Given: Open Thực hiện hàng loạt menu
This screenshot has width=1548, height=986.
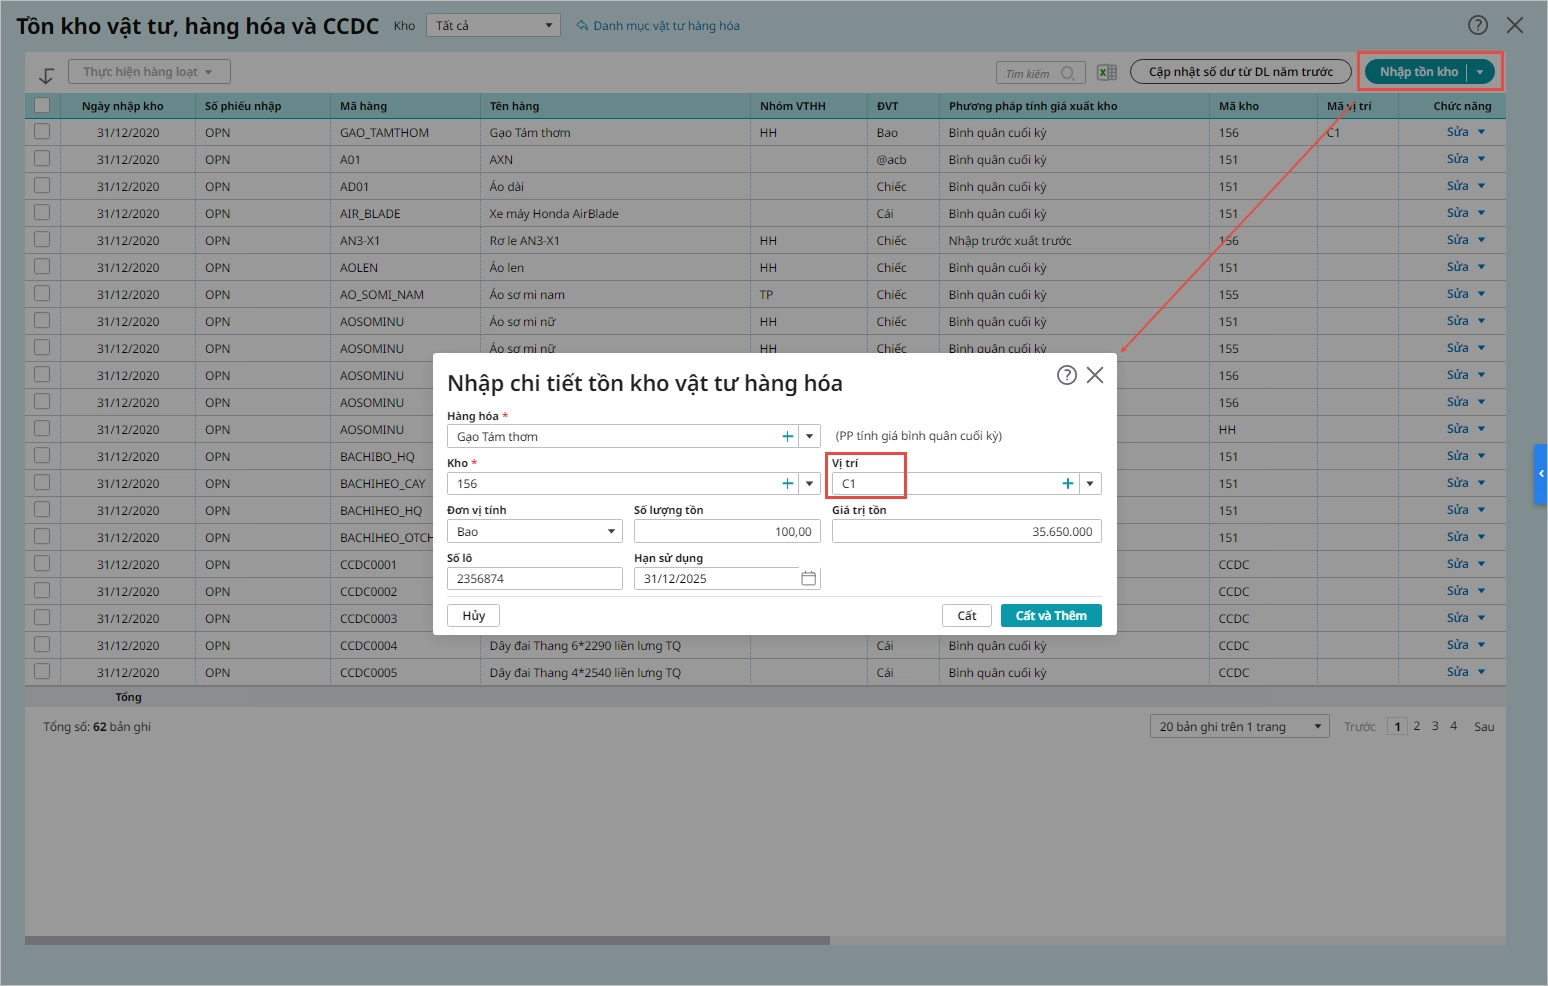Looking at the screenshot, I should click(149, 72).
